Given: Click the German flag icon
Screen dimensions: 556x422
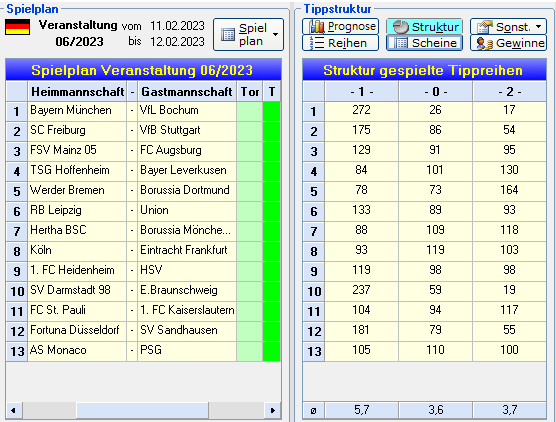Looking at the screenshot, I should (x=17, y=27).
